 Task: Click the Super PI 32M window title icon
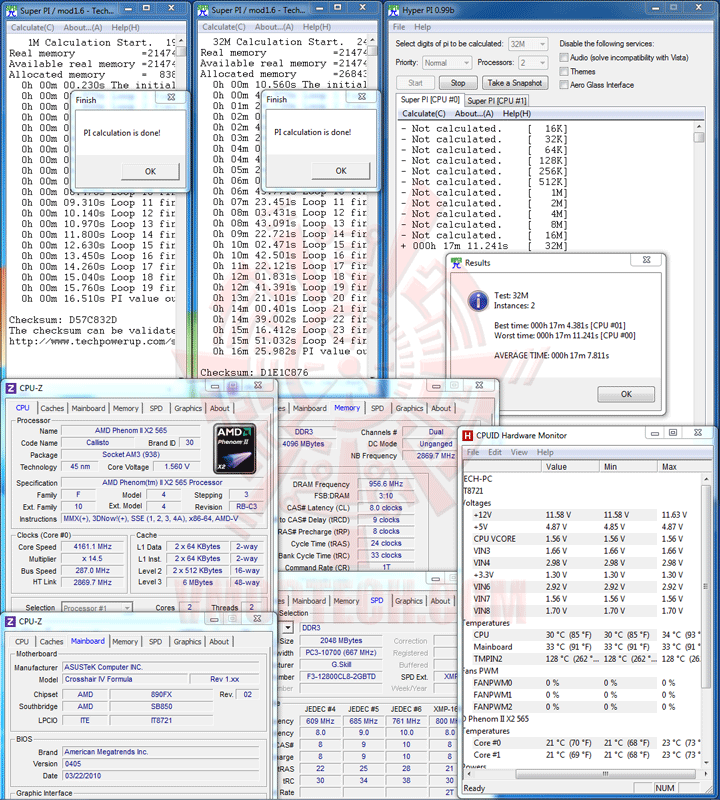203,10
